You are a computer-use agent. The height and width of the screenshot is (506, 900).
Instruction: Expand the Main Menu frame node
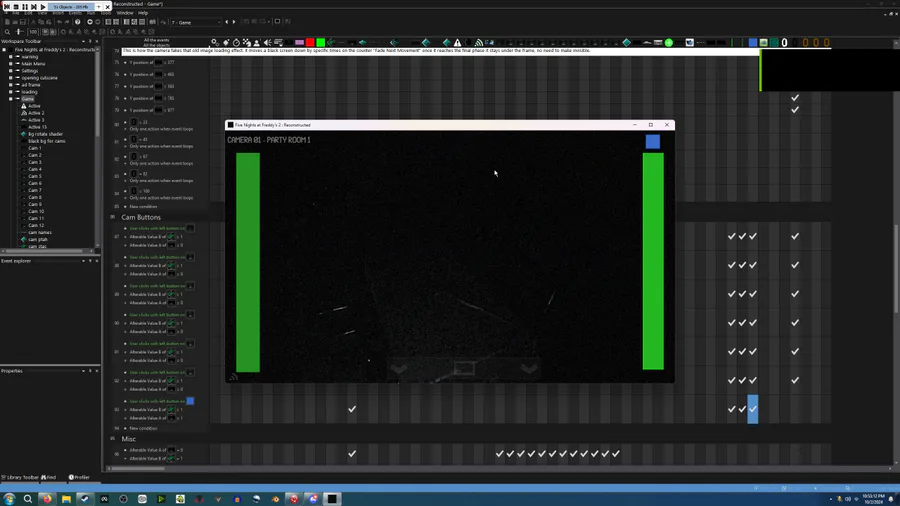(x=11, y=64)
